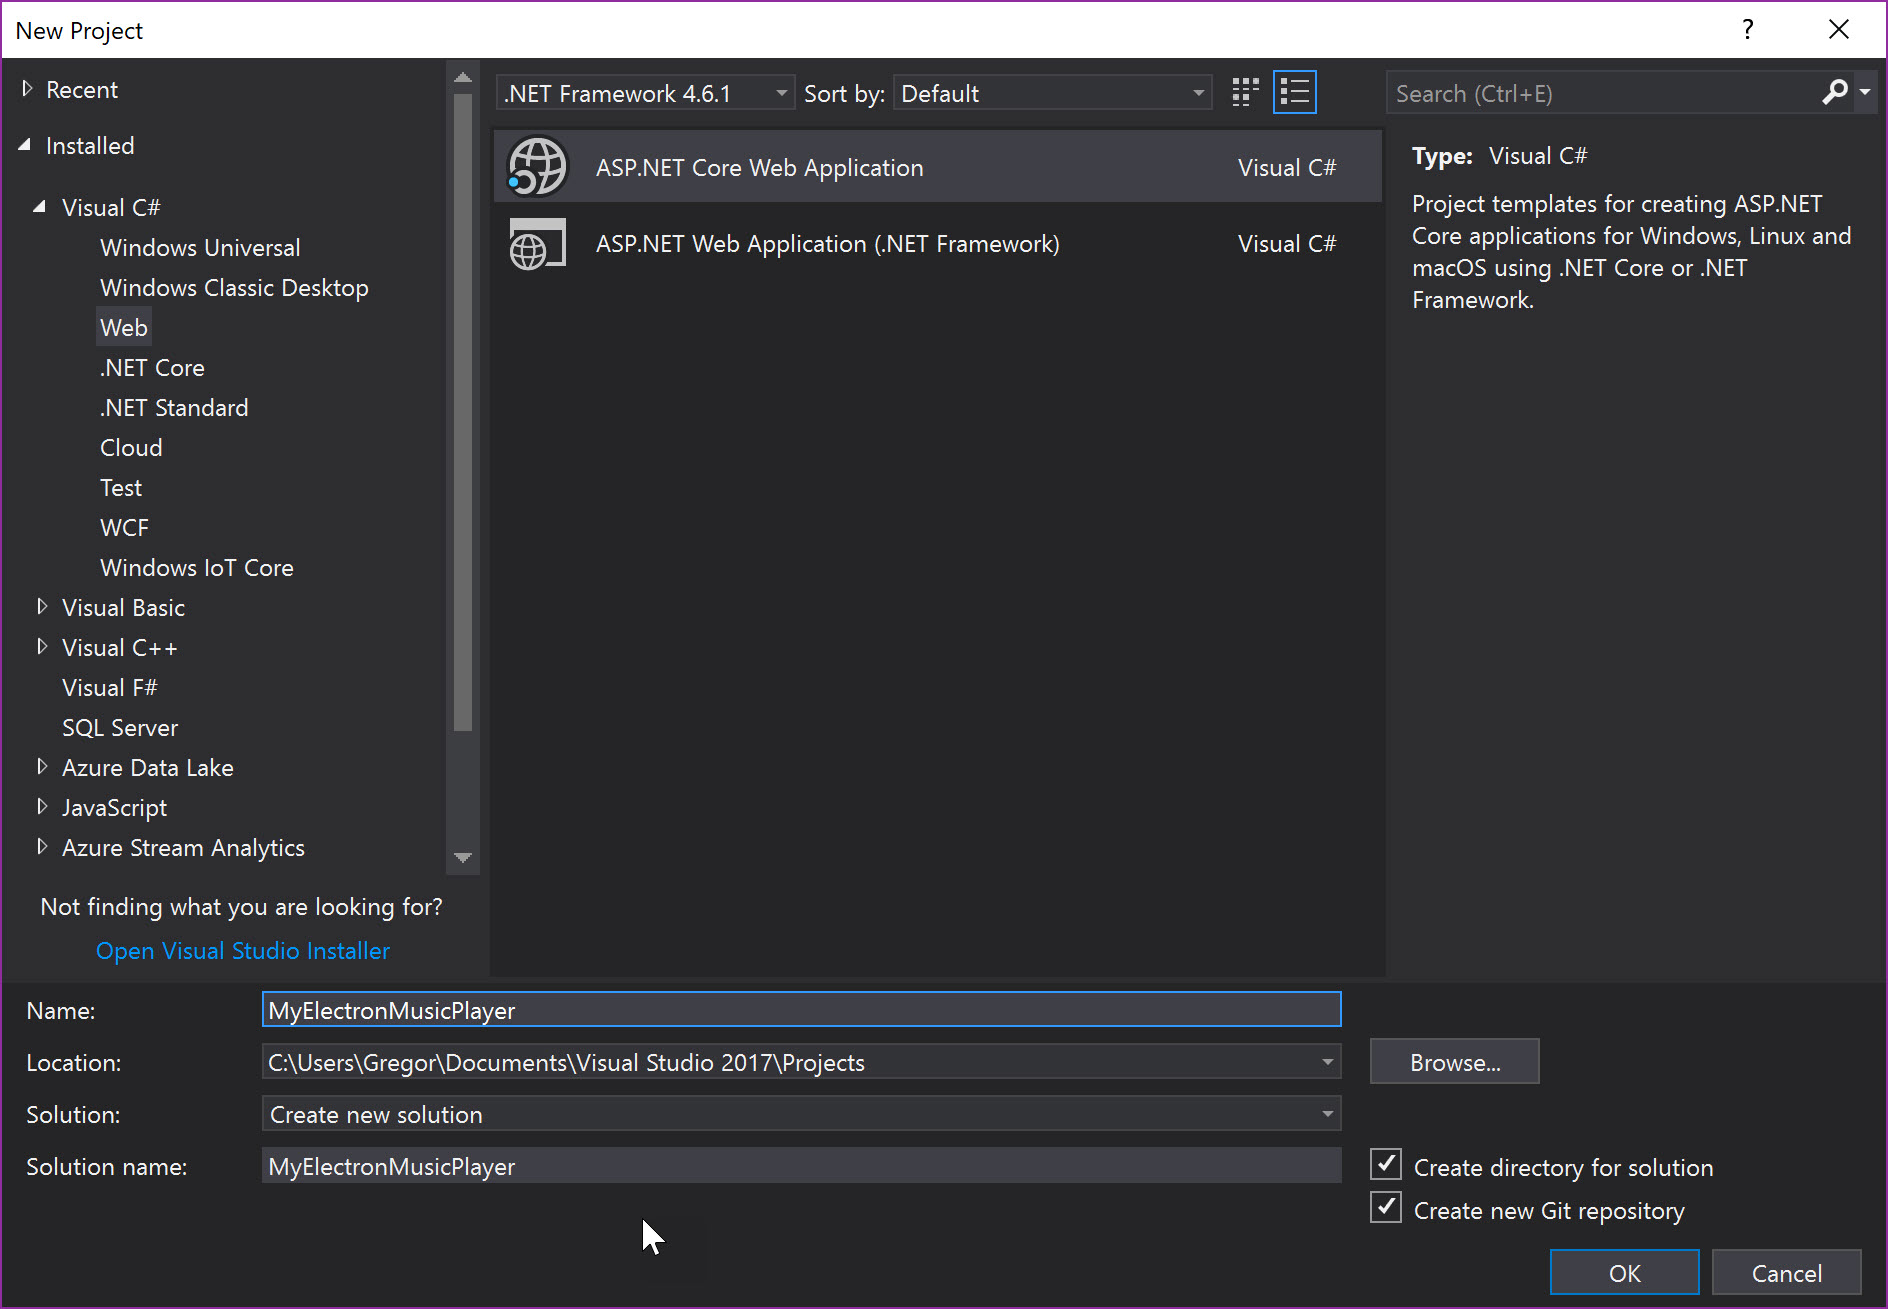Screen dimensions: 1888x1309
Task: Select the Test category
Action: 121,488
